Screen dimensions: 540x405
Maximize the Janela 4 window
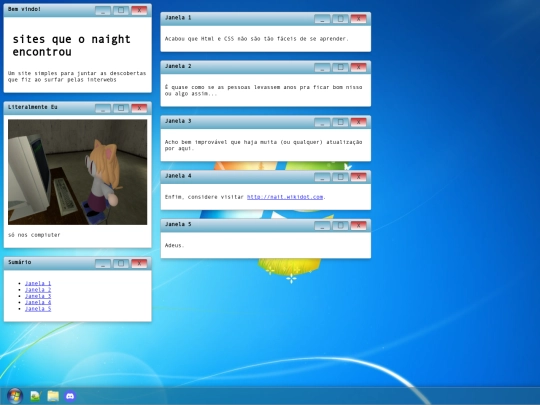(x=340, y=177)
